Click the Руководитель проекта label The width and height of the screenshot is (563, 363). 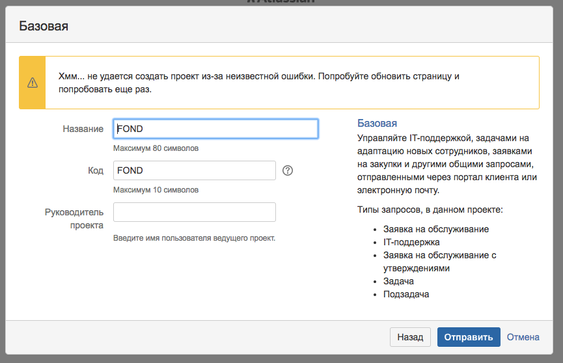point(74,219)
